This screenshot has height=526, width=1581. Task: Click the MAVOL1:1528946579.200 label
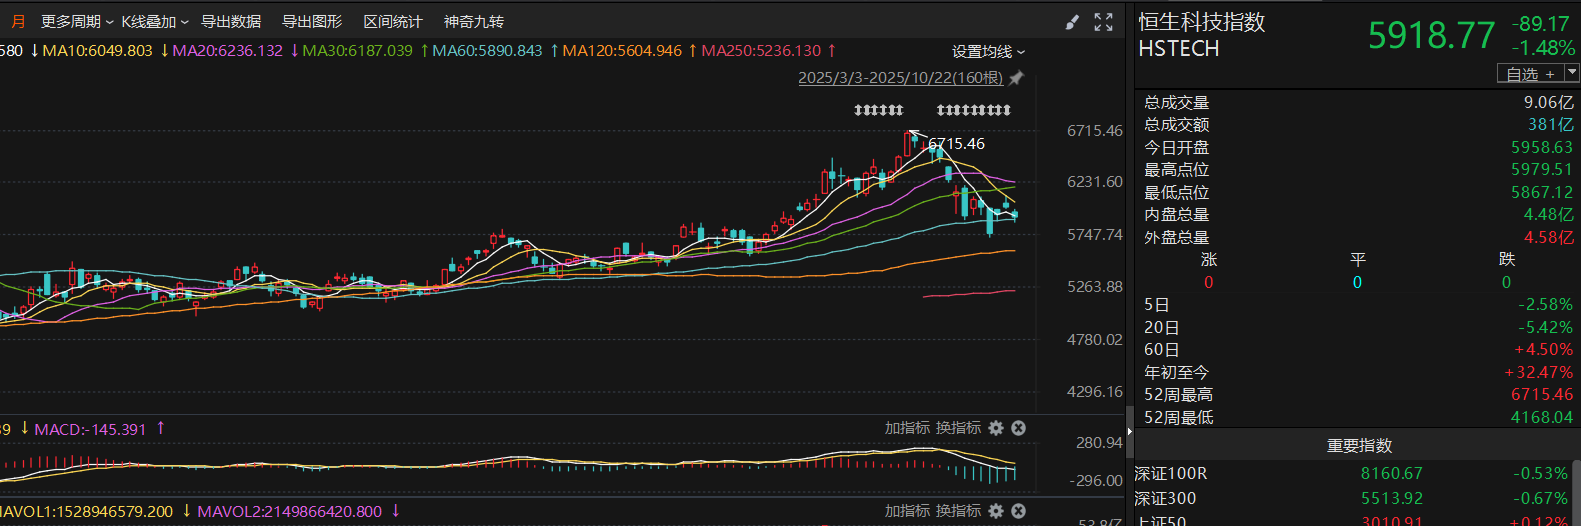click(x=86, y=512)
